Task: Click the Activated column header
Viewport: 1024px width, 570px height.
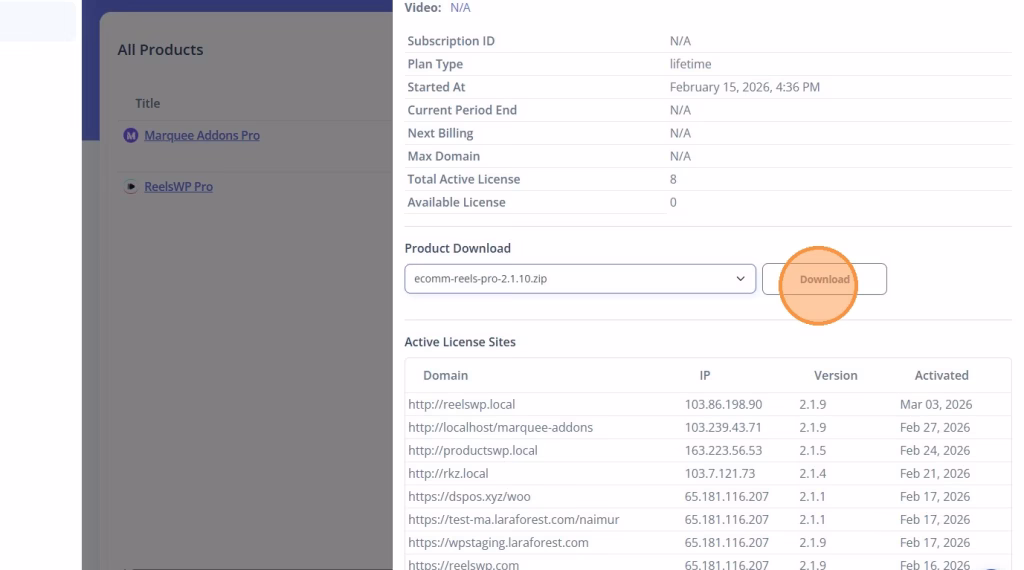Action: pyautogui.click(x=941, y=375)
